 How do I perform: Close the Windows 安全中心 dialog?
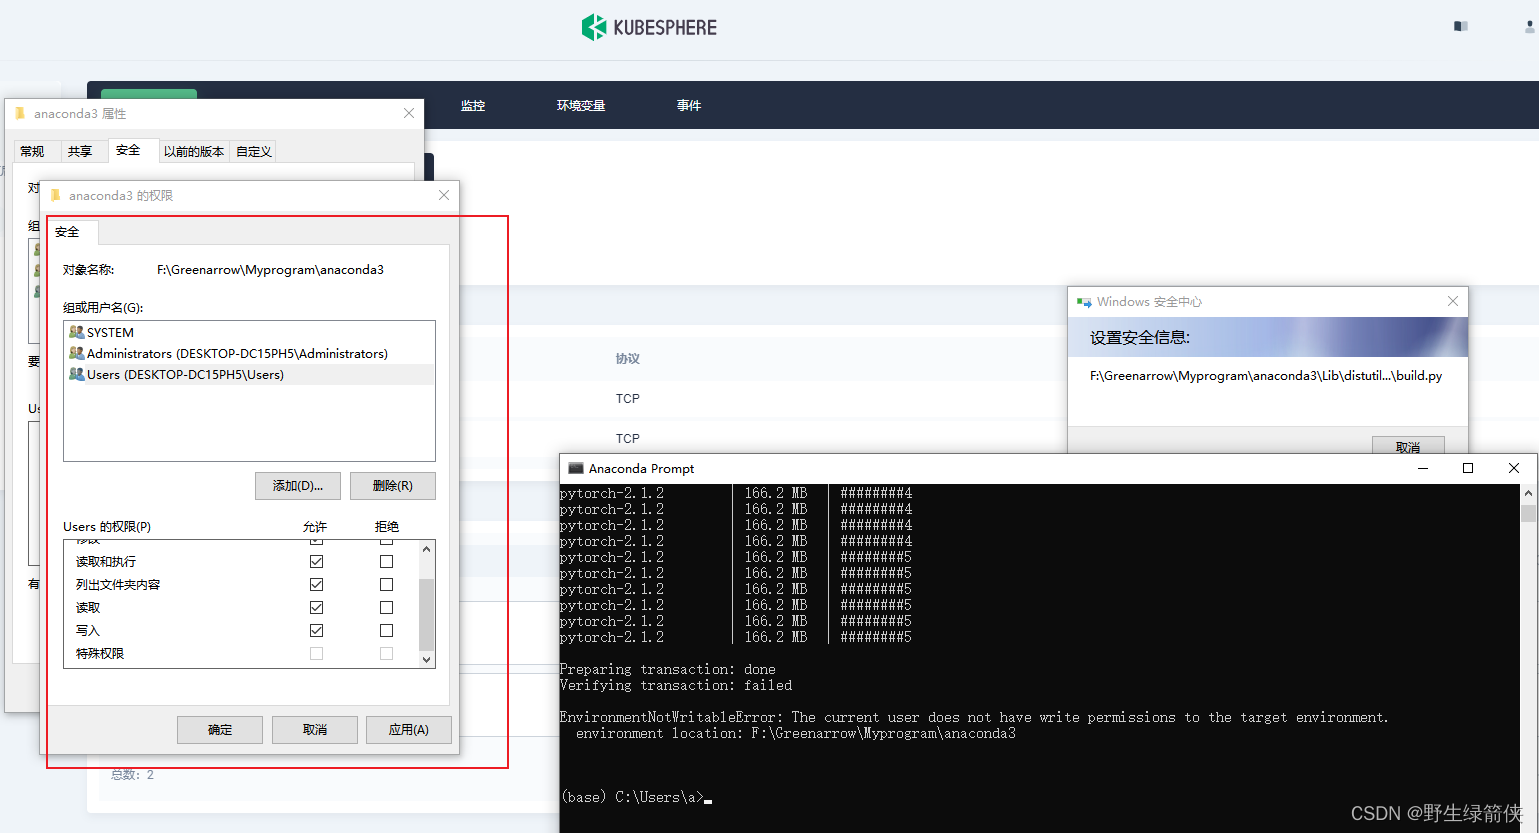tap(1453, 301)
